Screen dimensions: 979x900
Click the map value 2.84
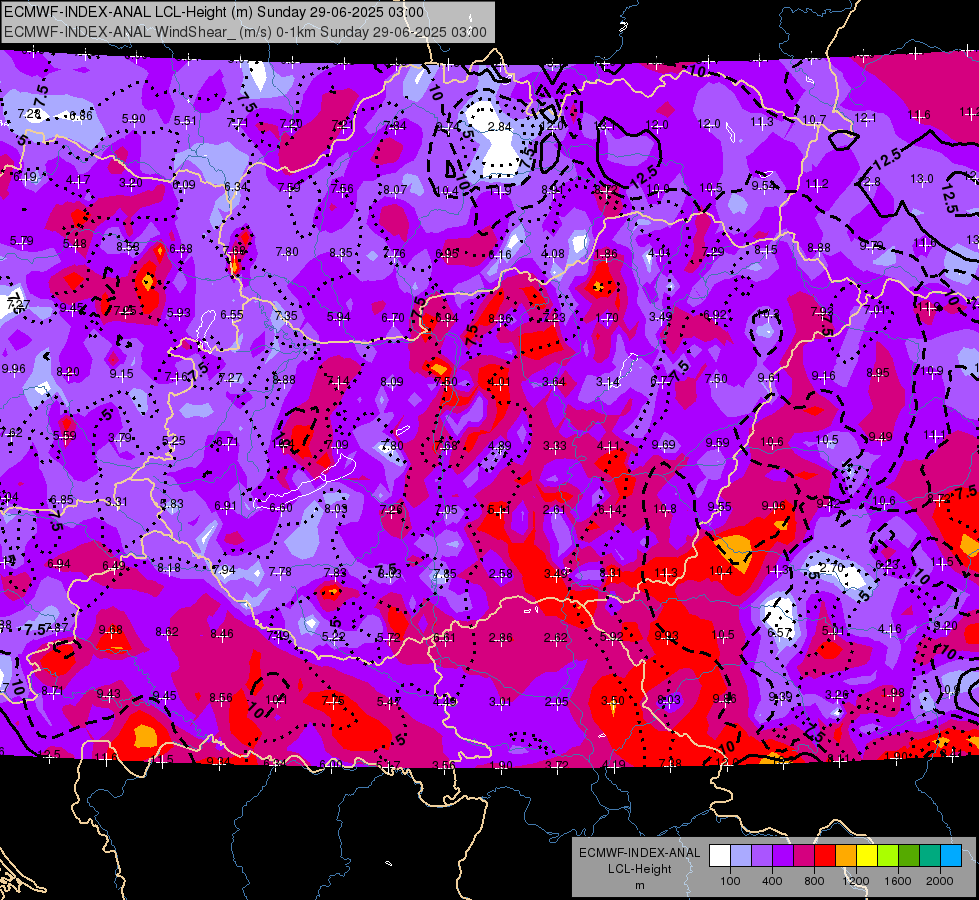point(499,127)
